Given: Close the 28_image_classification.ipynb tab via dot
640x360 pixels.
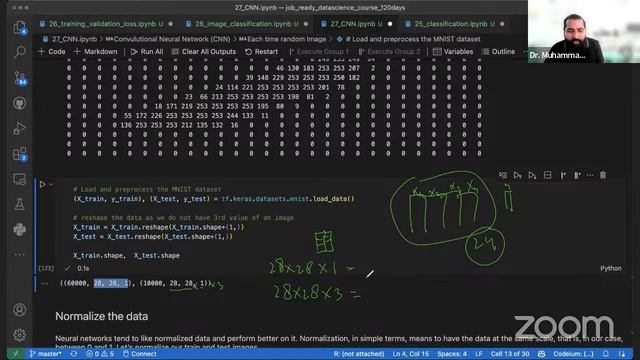Looking at the screenshot, I should coord(306,24).
